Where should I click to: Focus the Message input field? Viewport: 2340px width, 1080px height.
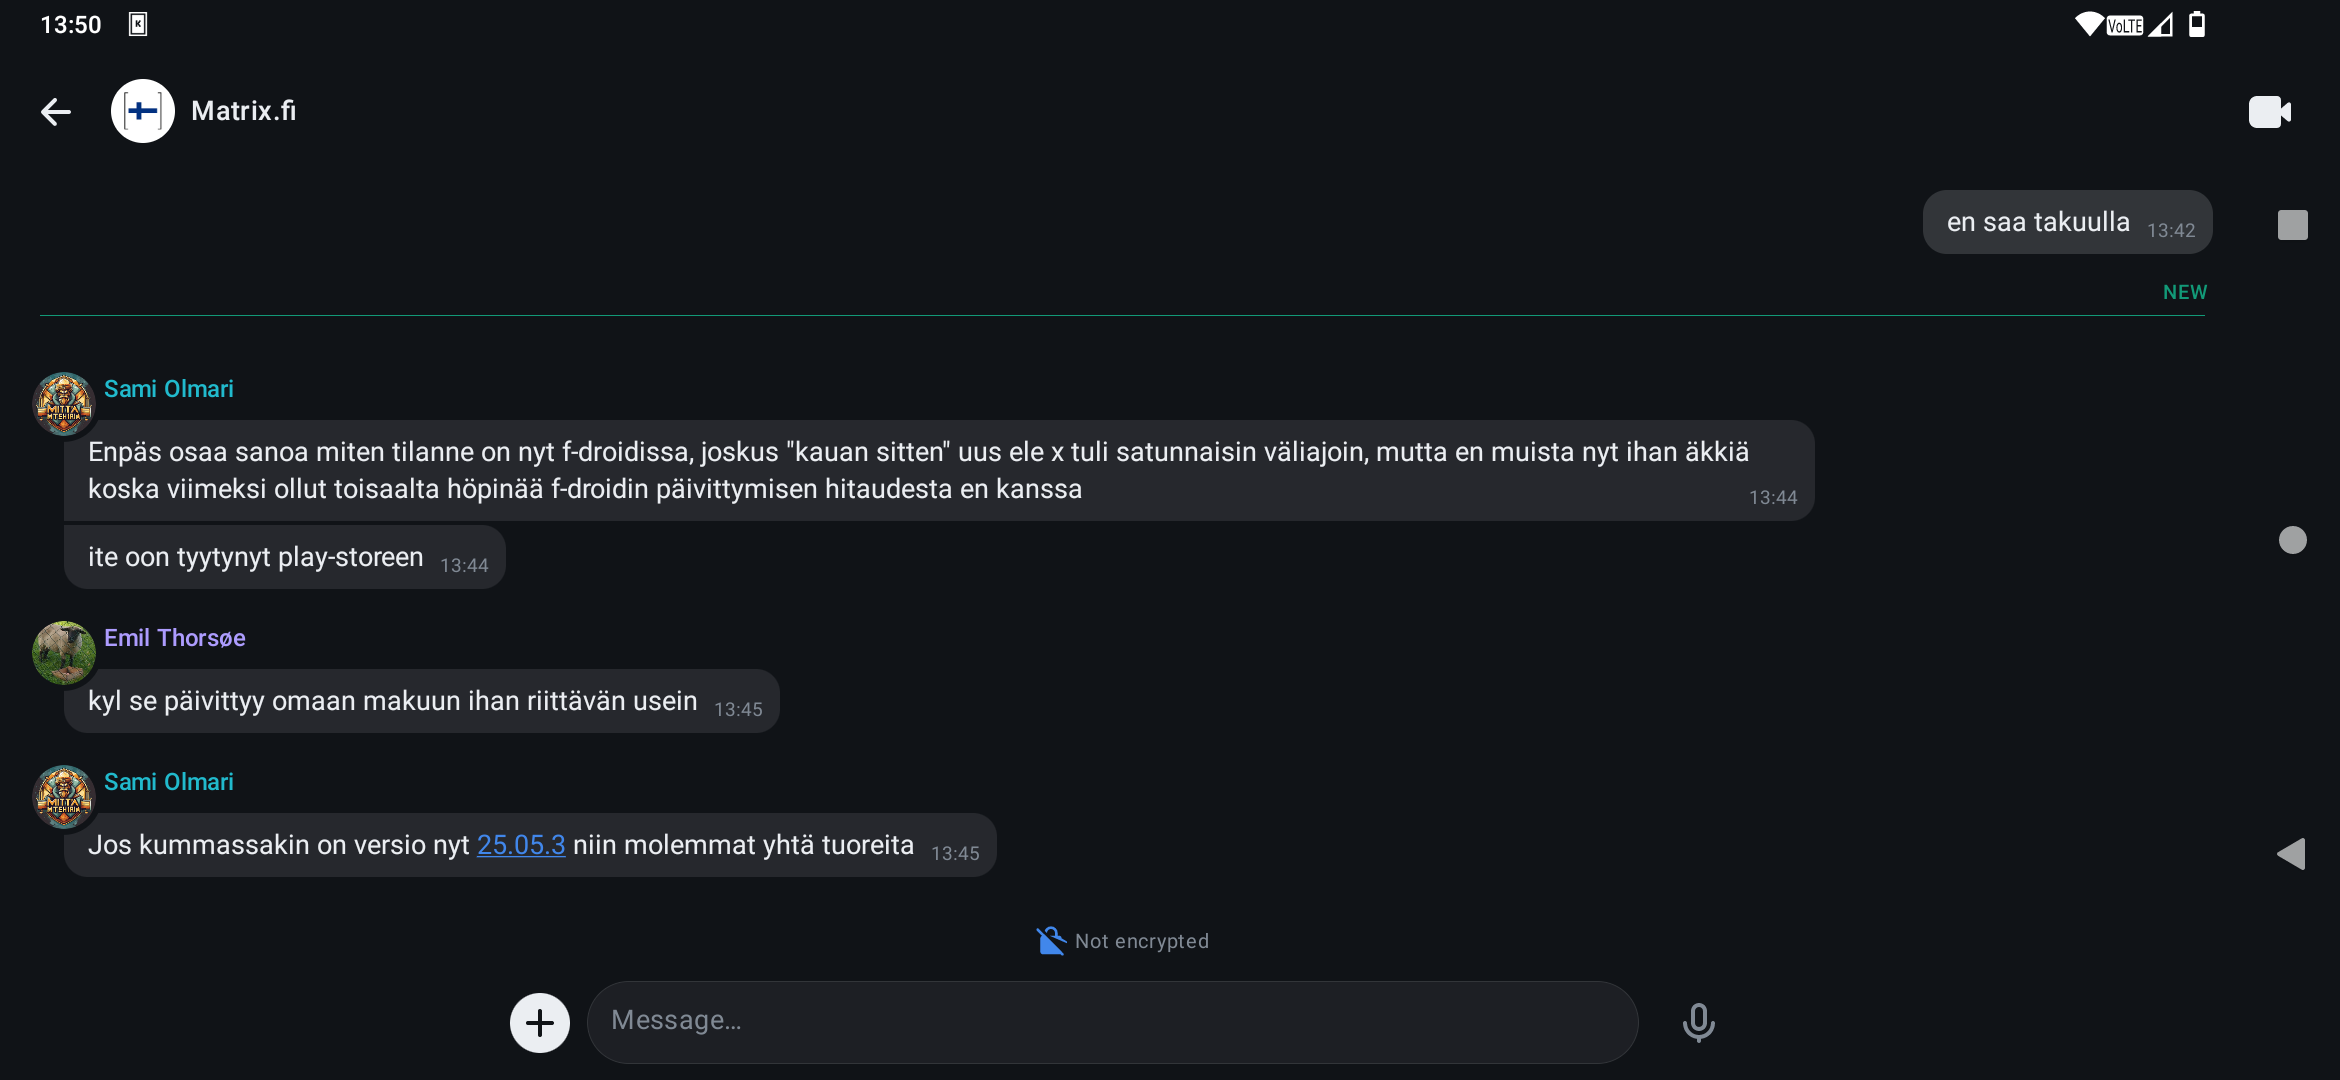pyautogui.click(x=1112, y=1021)
